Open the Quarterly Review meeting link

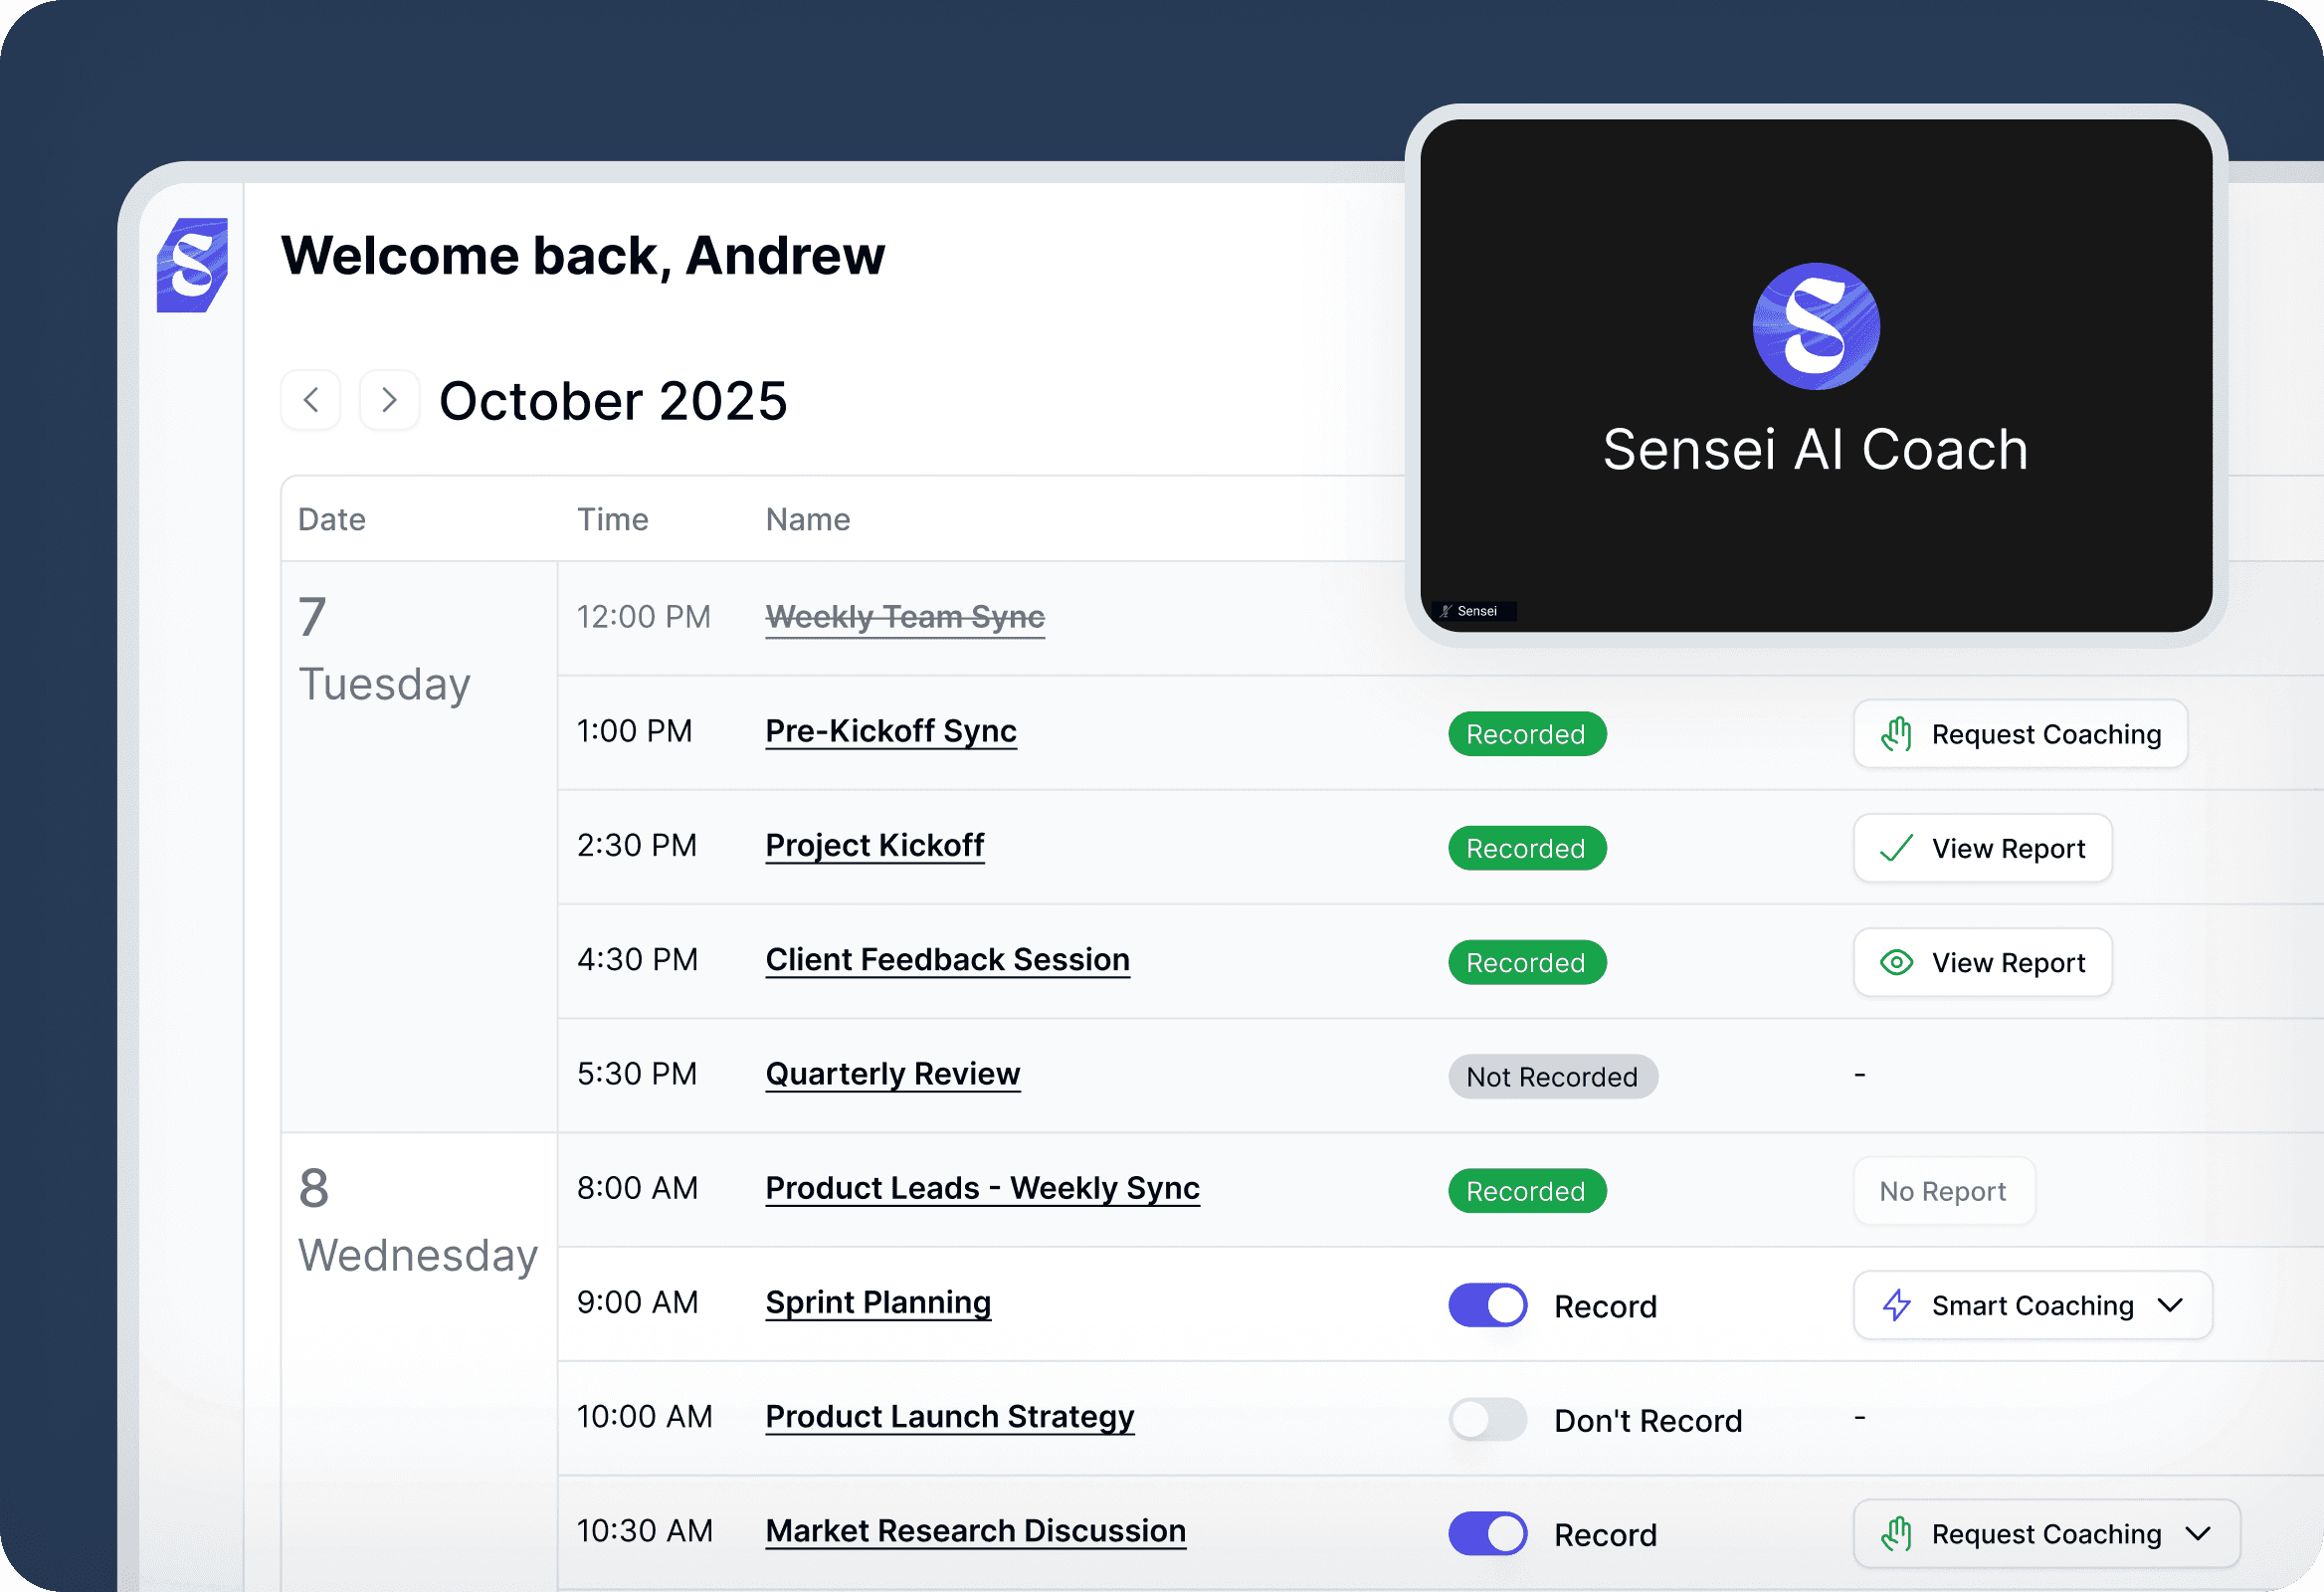pyautogui.click(x=892, y=1074)
